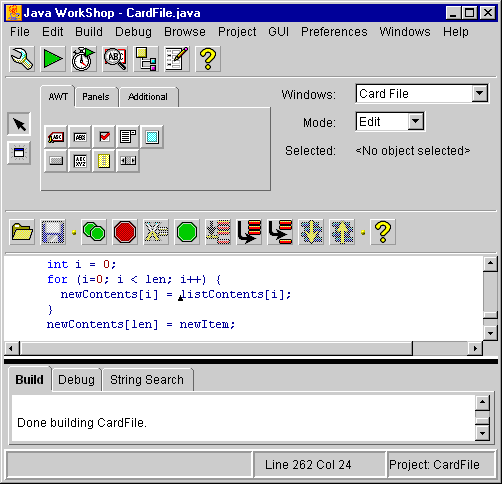The height and width of the screenshot is (484, 502).
Task: Click the run to cursor icon
Action: (218, 232)
